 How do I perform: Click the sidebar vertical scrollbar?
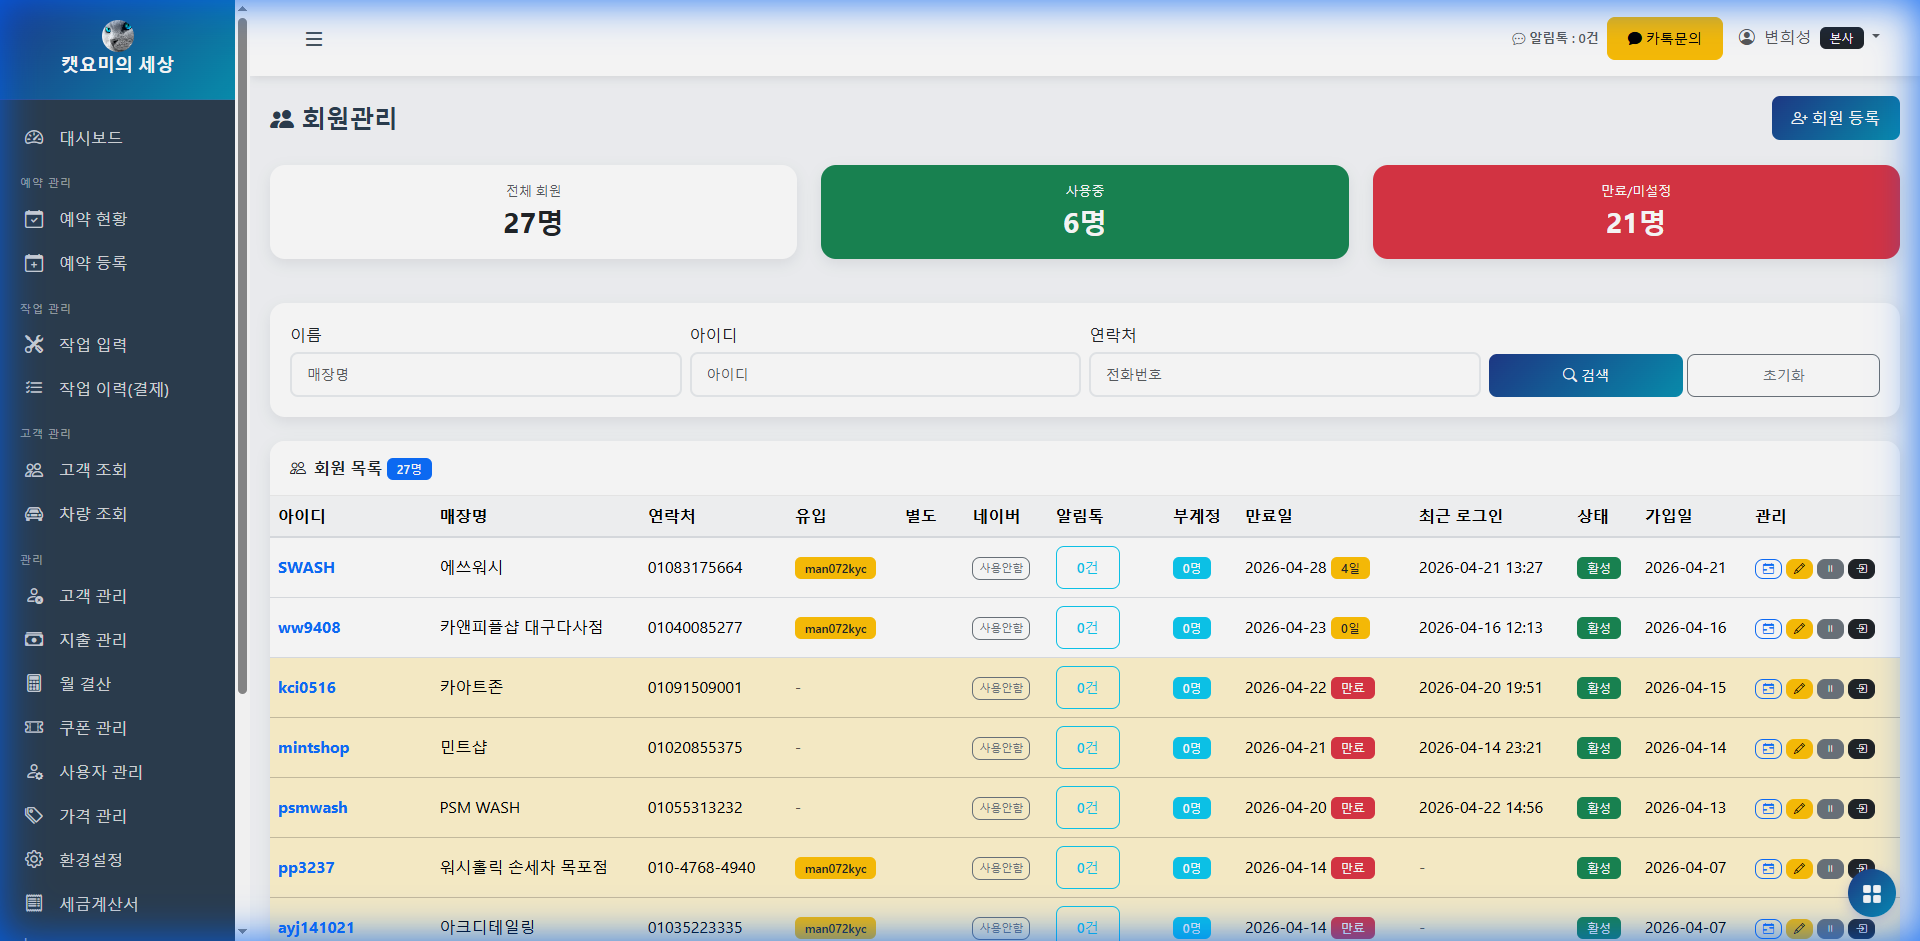click(242, 355)
